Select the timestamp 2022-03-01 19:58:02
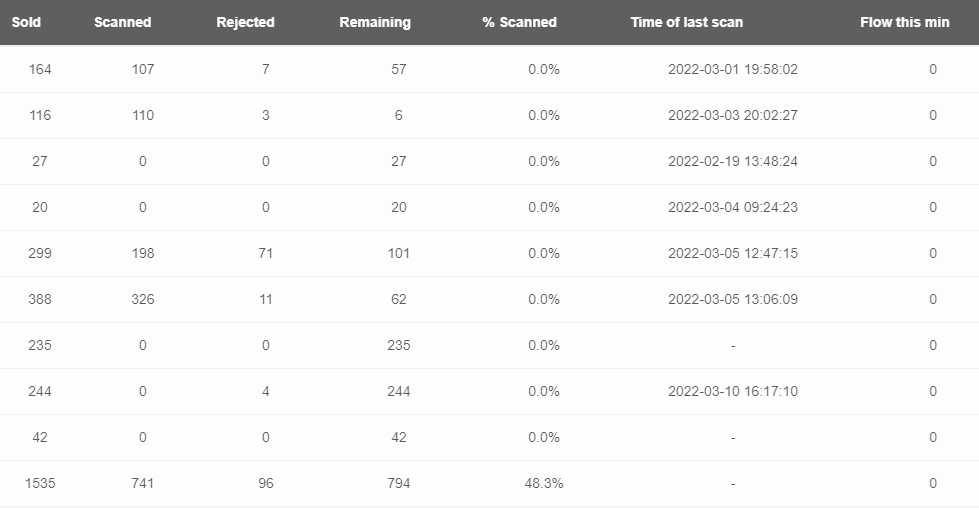979x508 pixels. coord(733,69)
